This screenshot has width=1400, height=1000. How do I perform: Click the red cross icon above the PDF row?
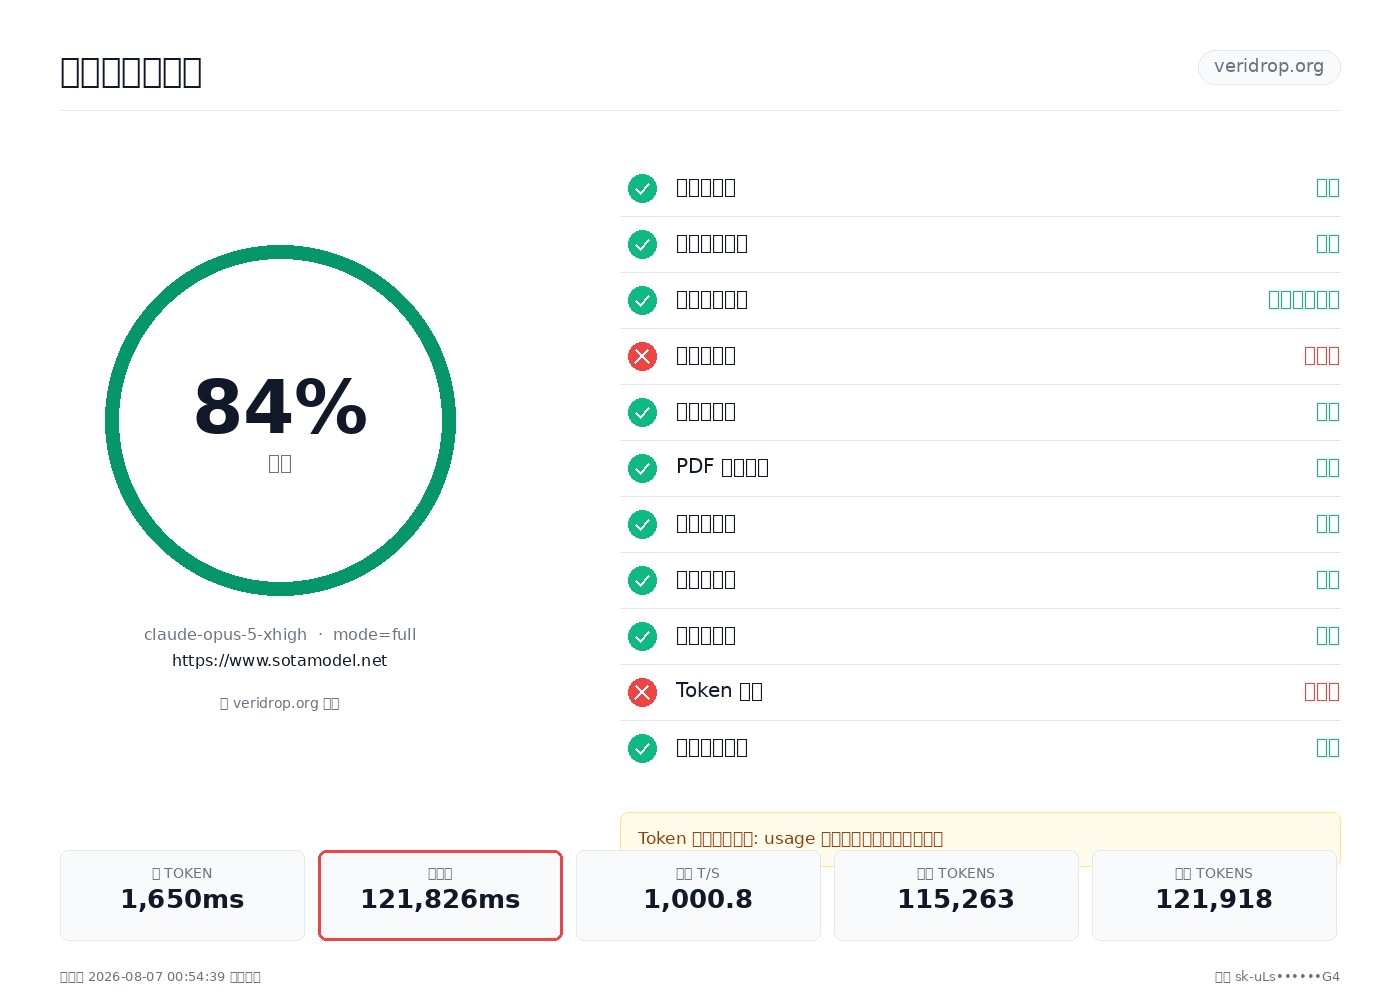click(x=642, y=356)
